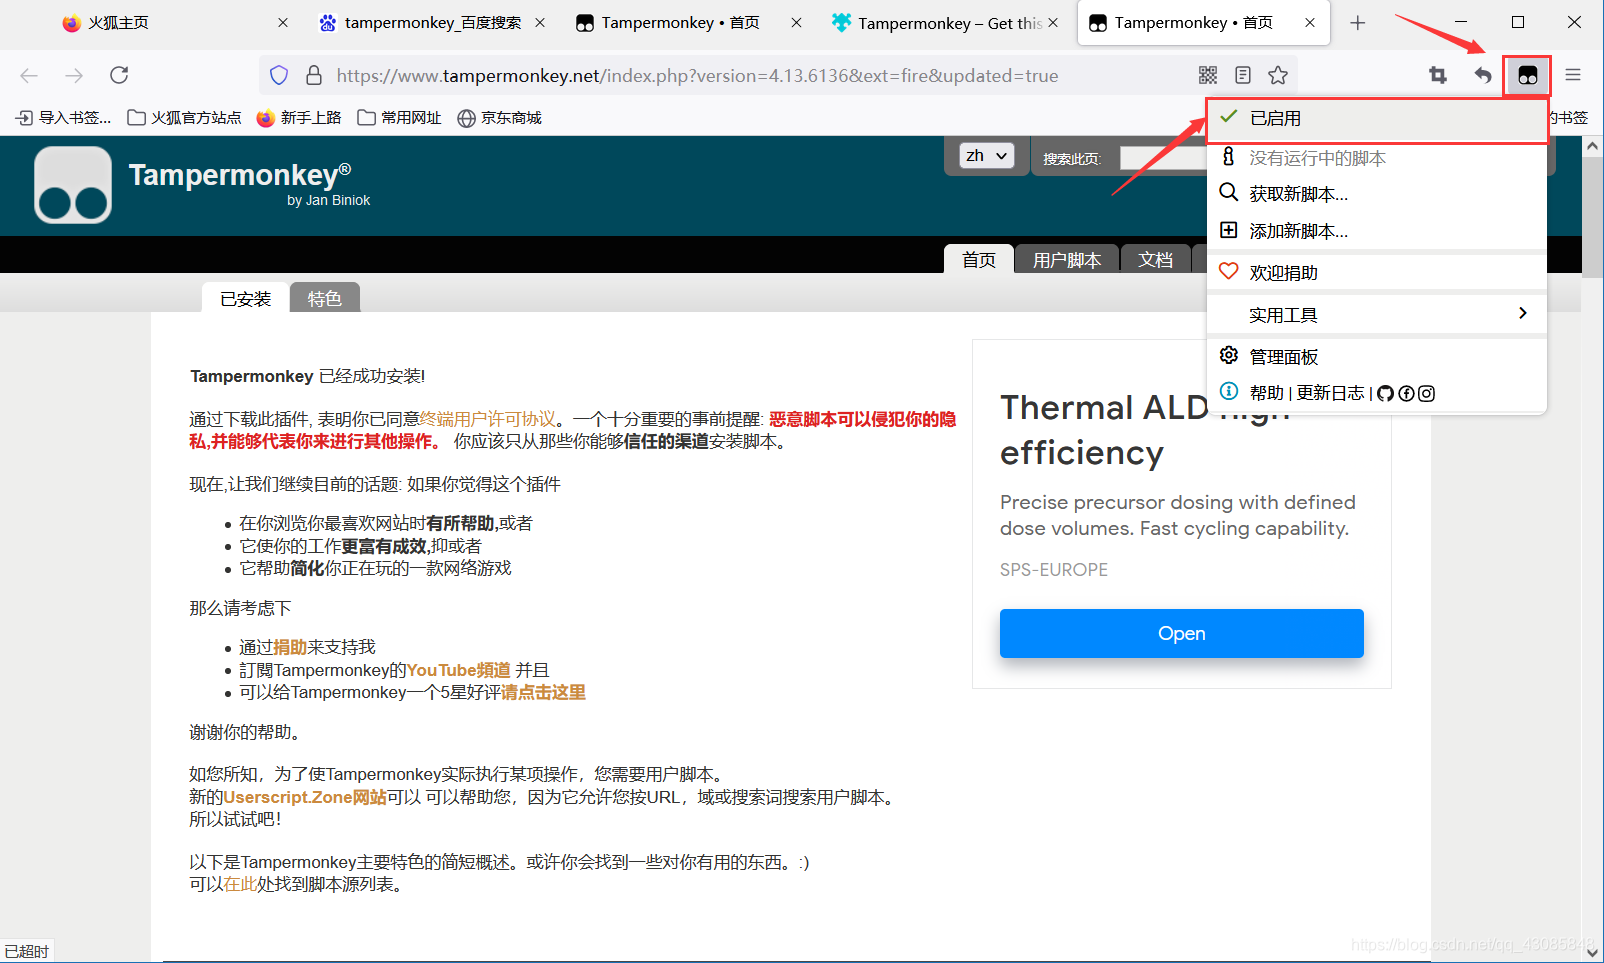Close the Tampermonkey – Get this tab
The image size is (1604, 963).
tap(1053, 22)
